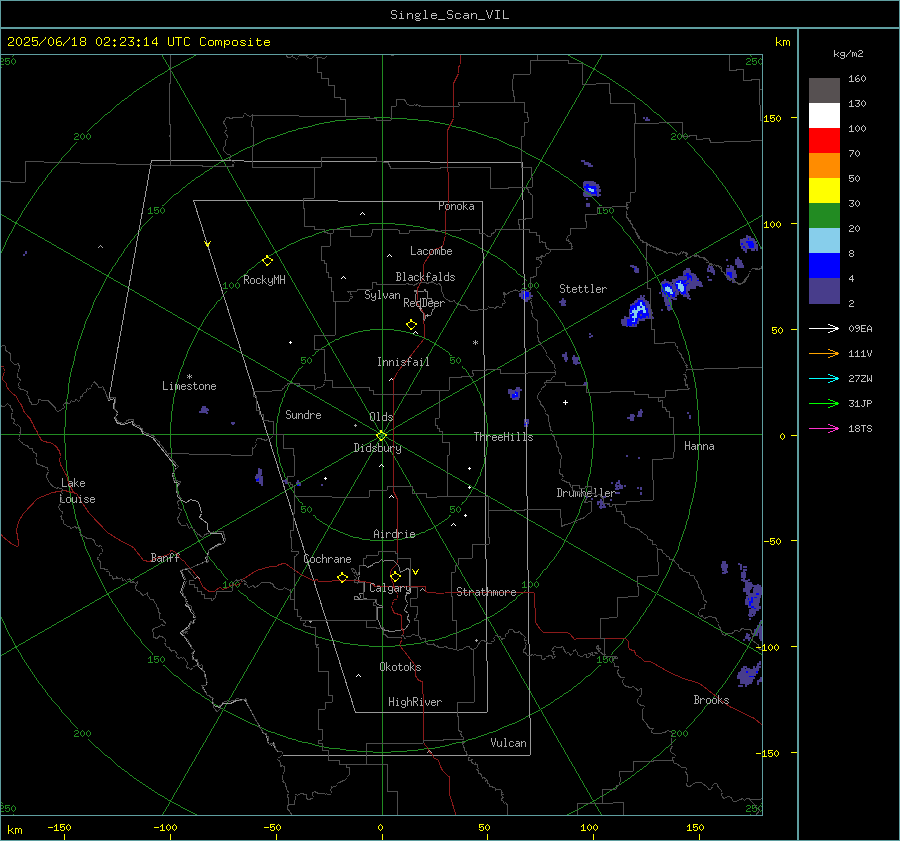This screenshot has height=841, width=900.
Task: Click the RedDeer city label
Action: (424, 303)
